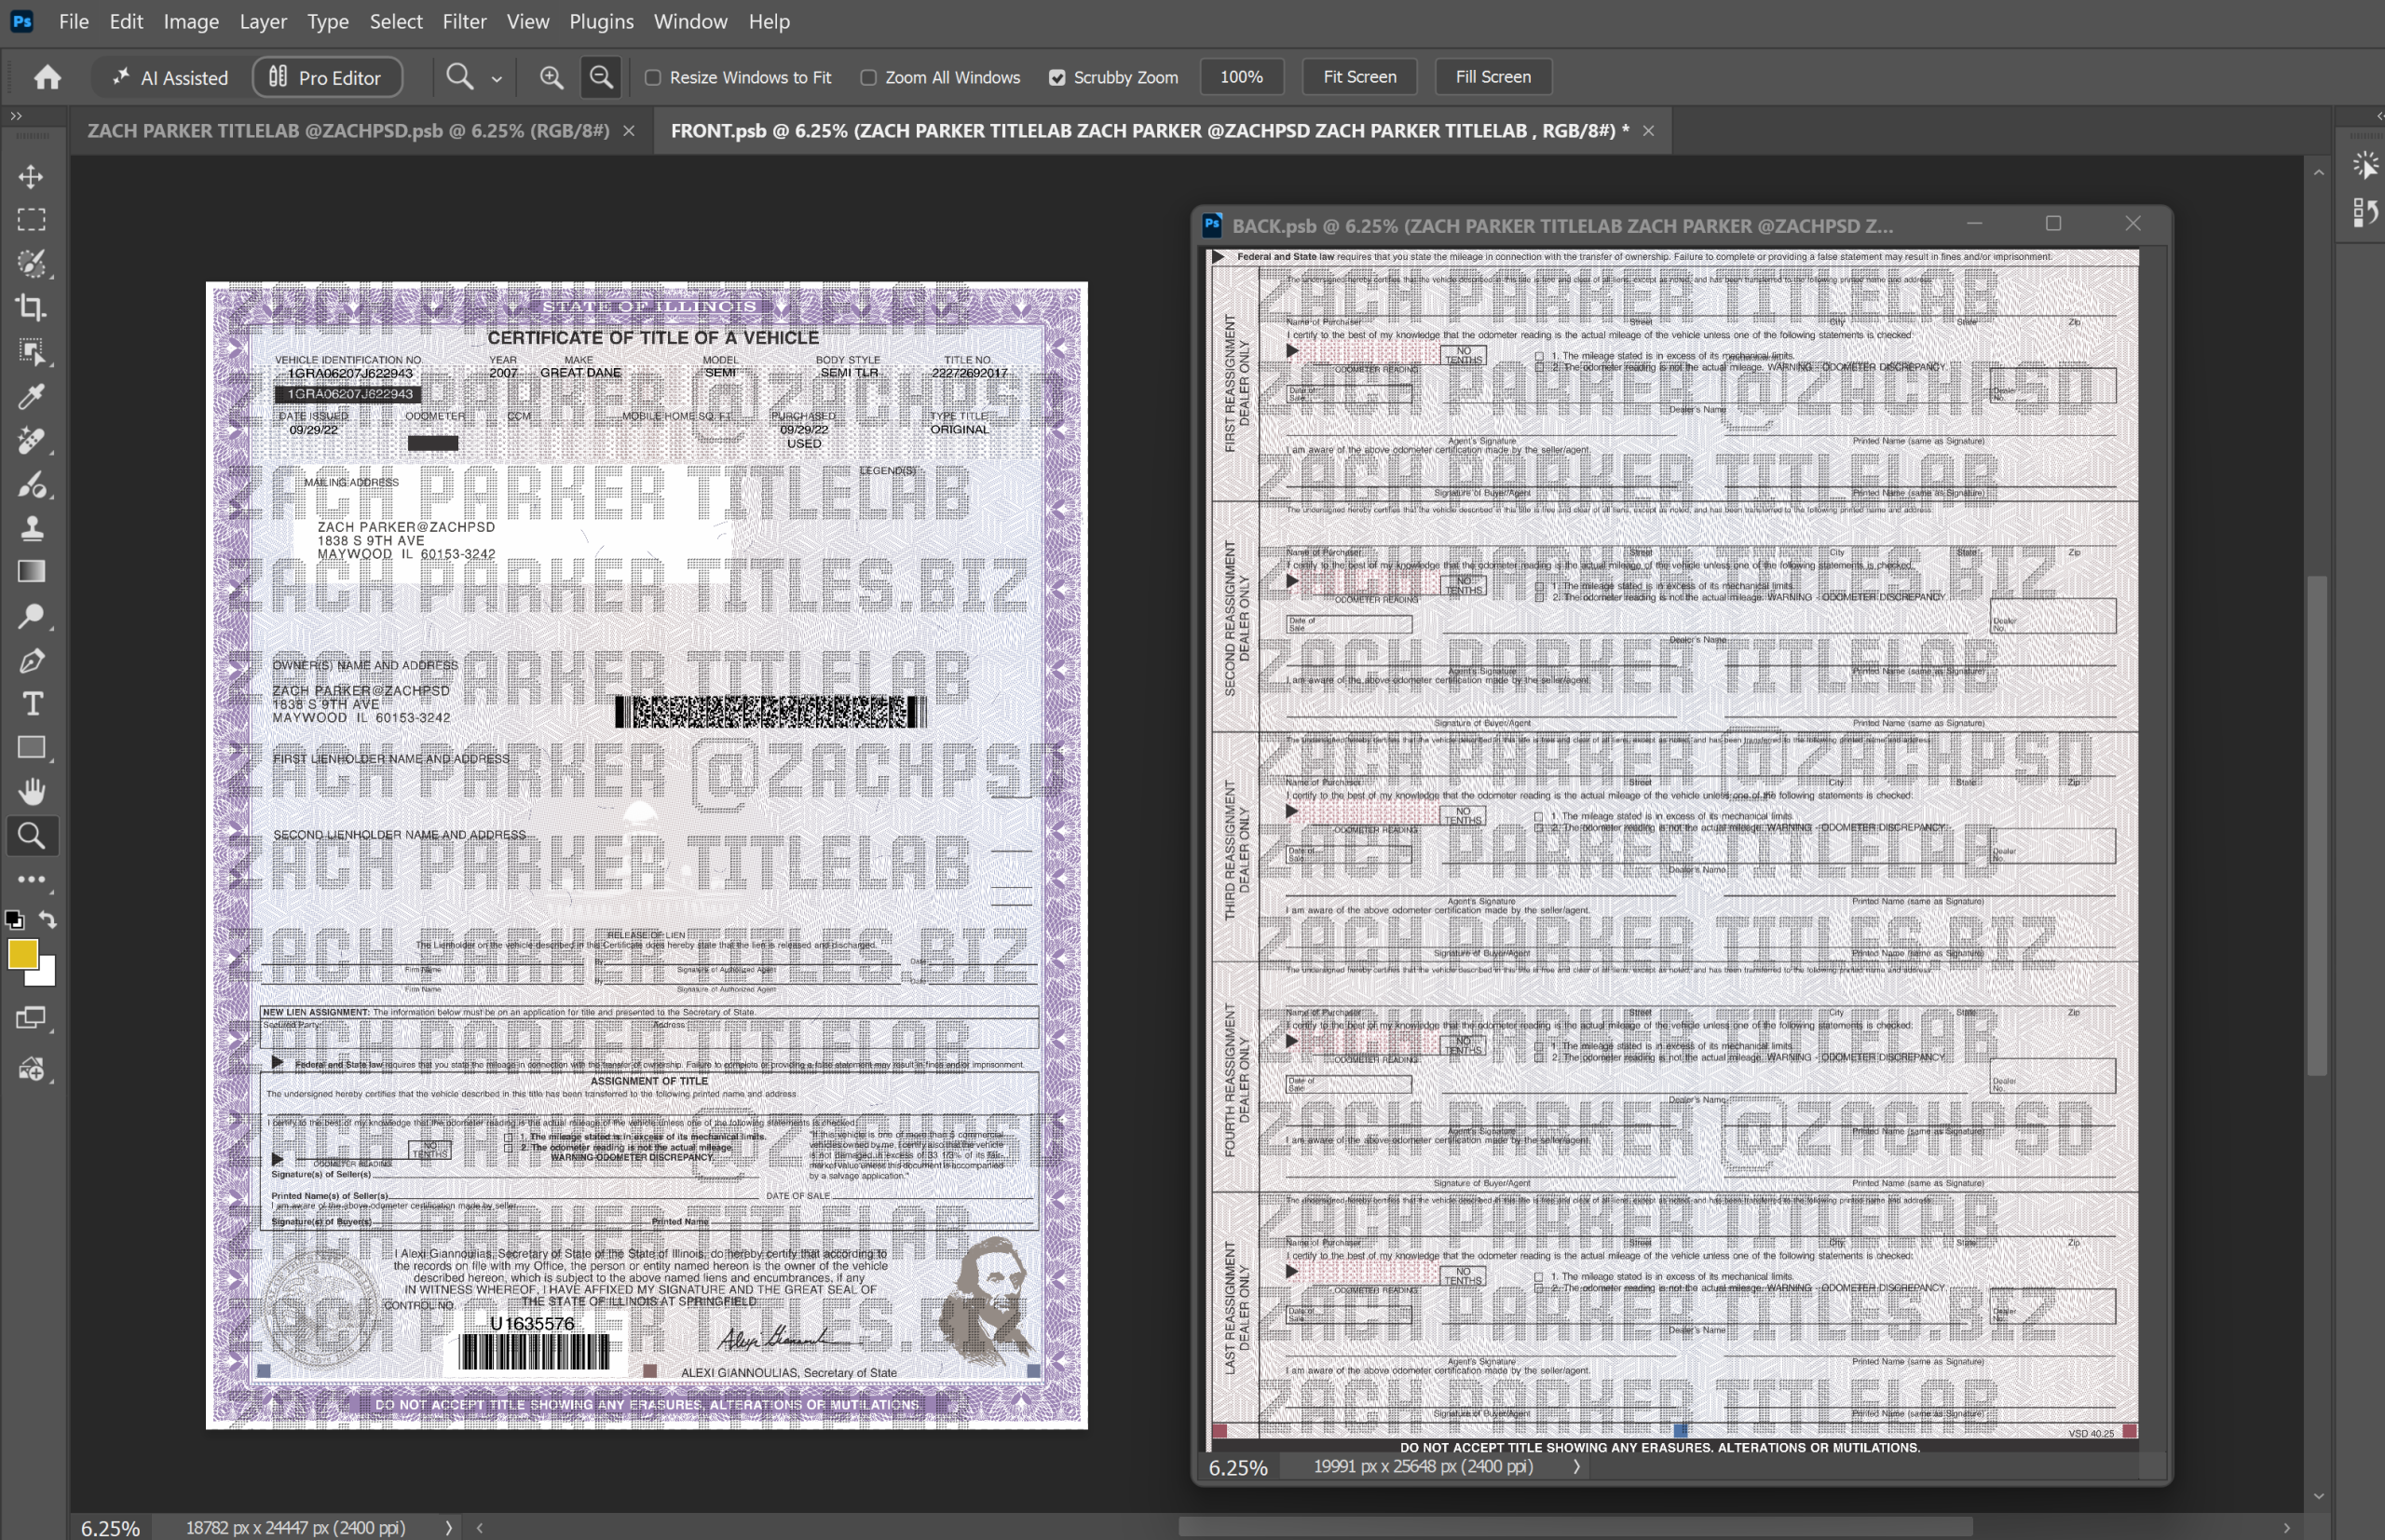Select the Rectangular Marquee tool
This screenshot has height=1540, width=2385.
(x=31, y=220)
